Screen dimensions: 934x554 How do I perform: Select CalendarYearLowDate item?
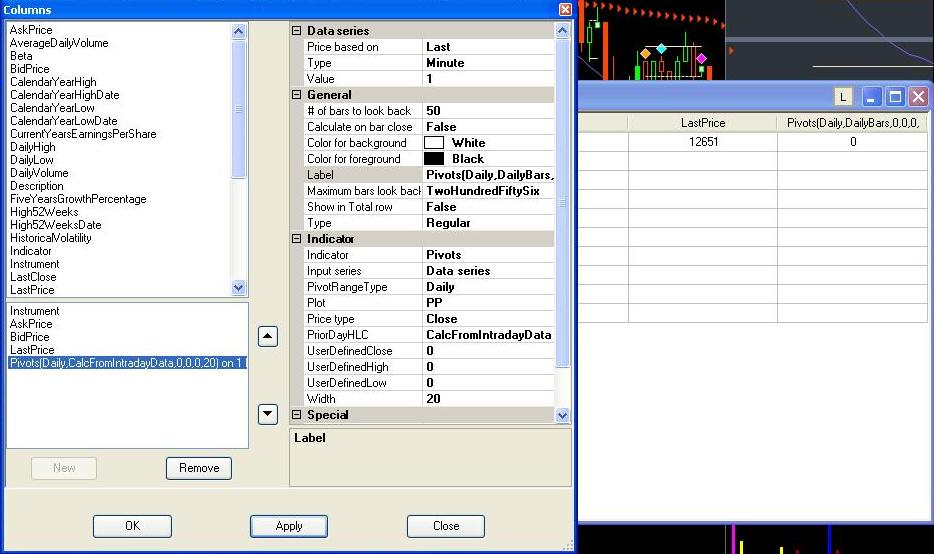point(64,121)
